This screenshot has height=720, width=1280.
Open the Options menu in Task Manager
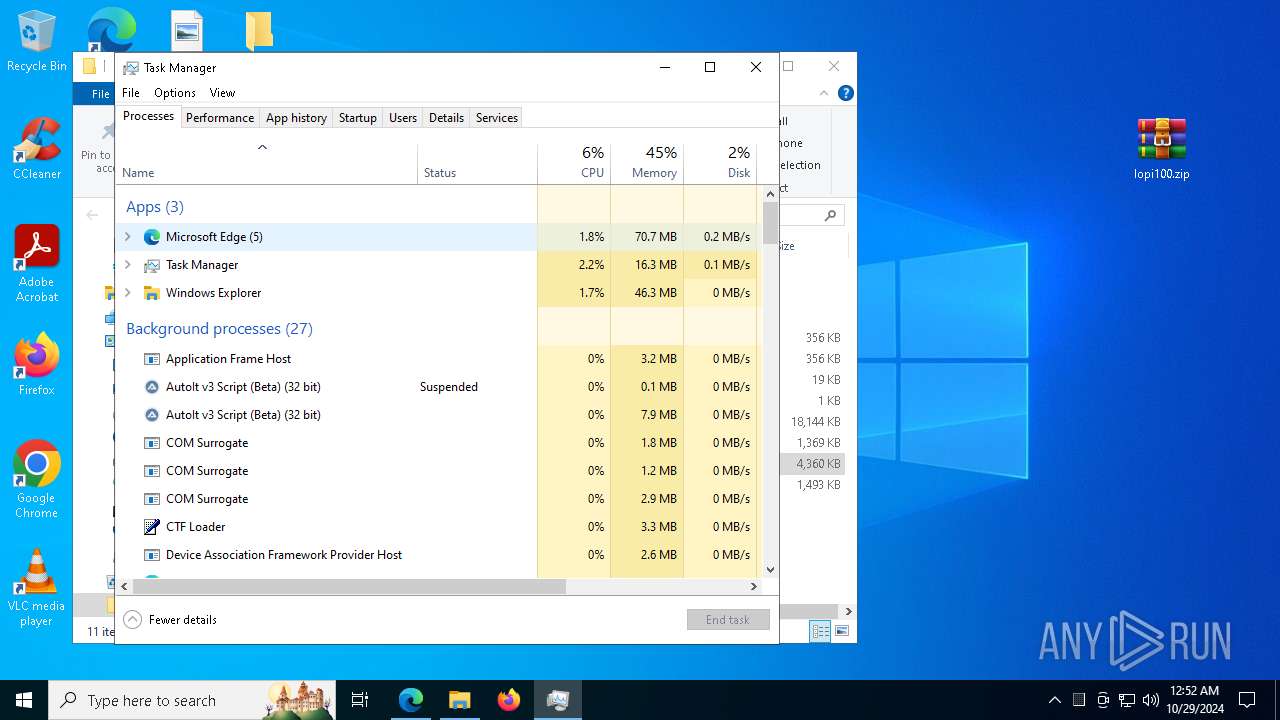point(175,93)
